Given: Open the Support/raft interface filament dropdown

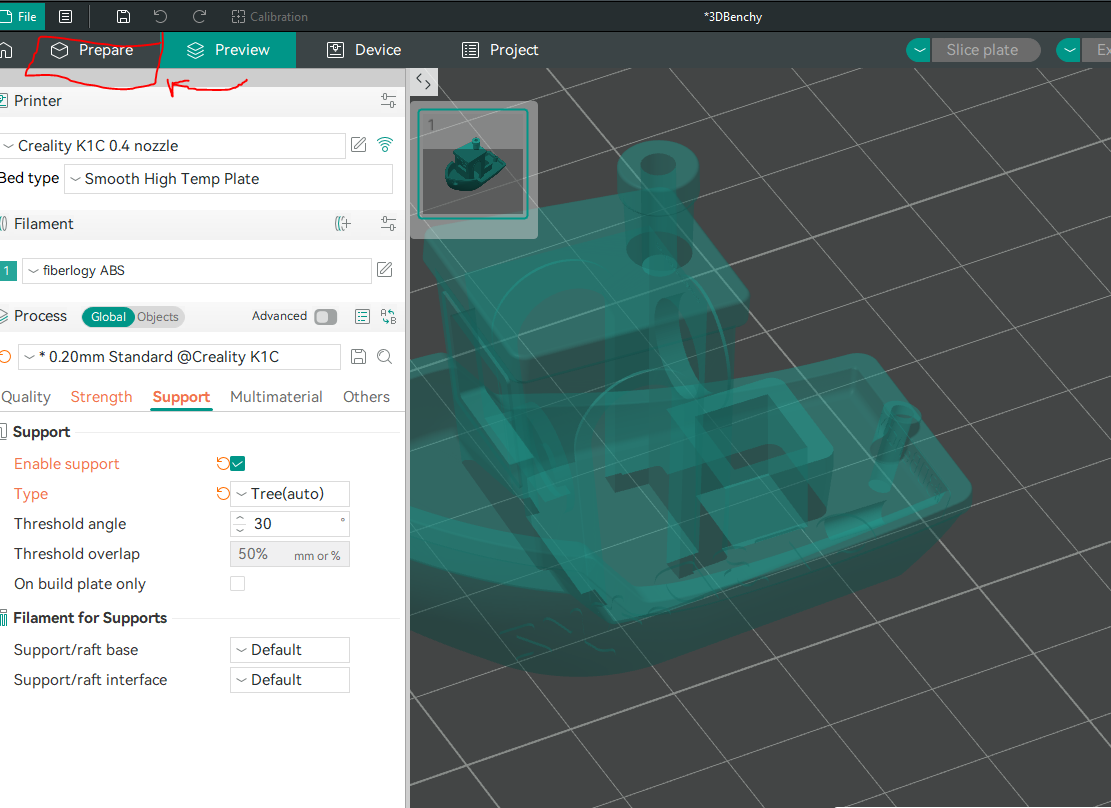Looking at the screenshot, I should coord(290,680).
